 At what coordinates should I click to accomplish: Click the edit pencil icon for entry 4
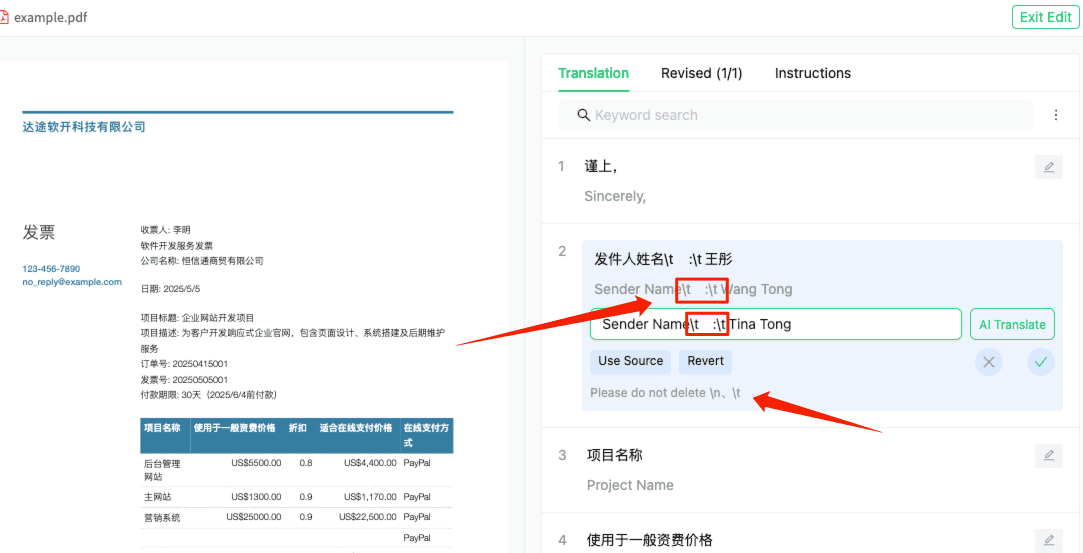(1048, 540)
